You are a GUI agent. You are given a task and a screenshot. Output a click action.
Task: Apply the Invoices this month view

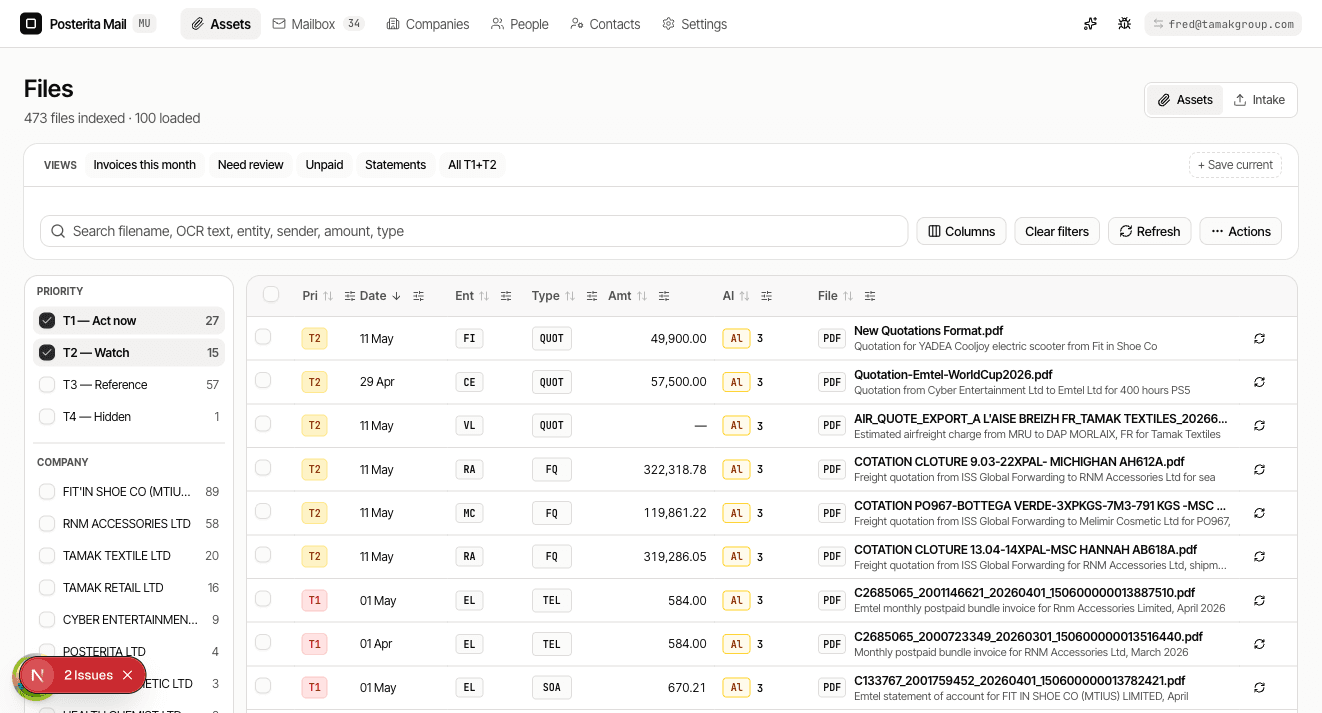pos(145,165)
